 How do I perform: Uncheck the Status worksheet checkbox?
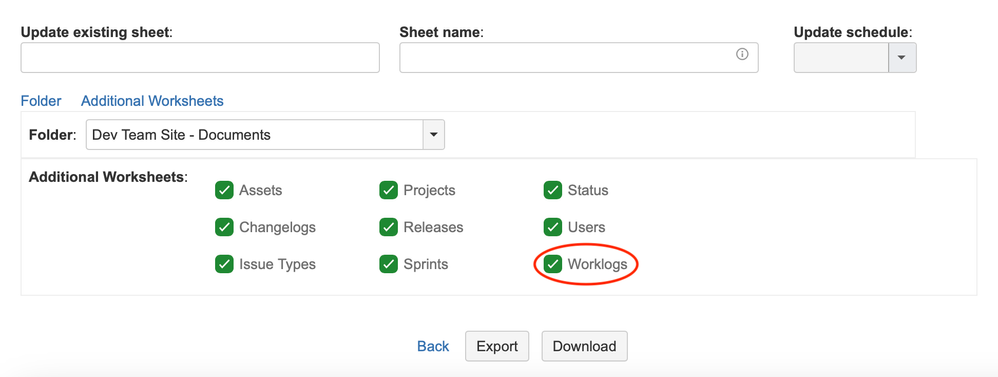552,190
